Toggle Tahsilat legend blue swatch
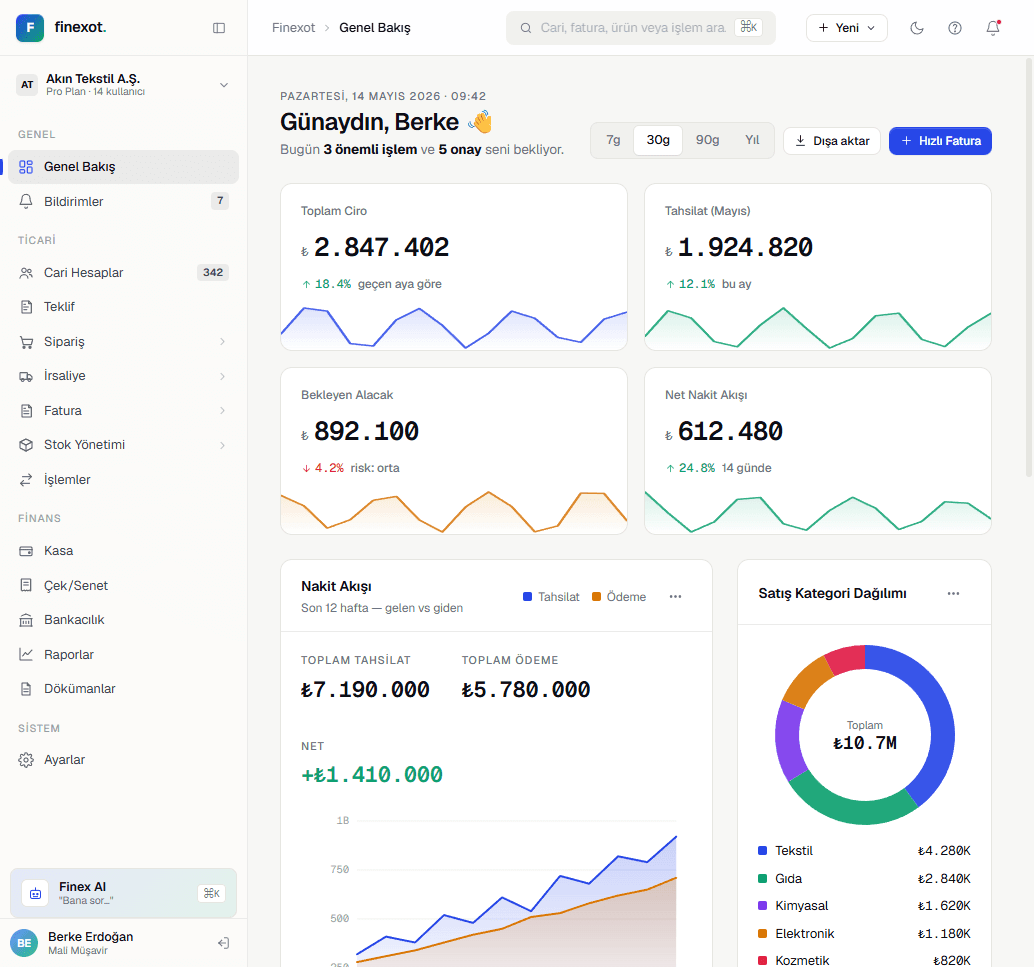Screen dimensions: 1034x967 pyautogui.click(x=527, y=596)
